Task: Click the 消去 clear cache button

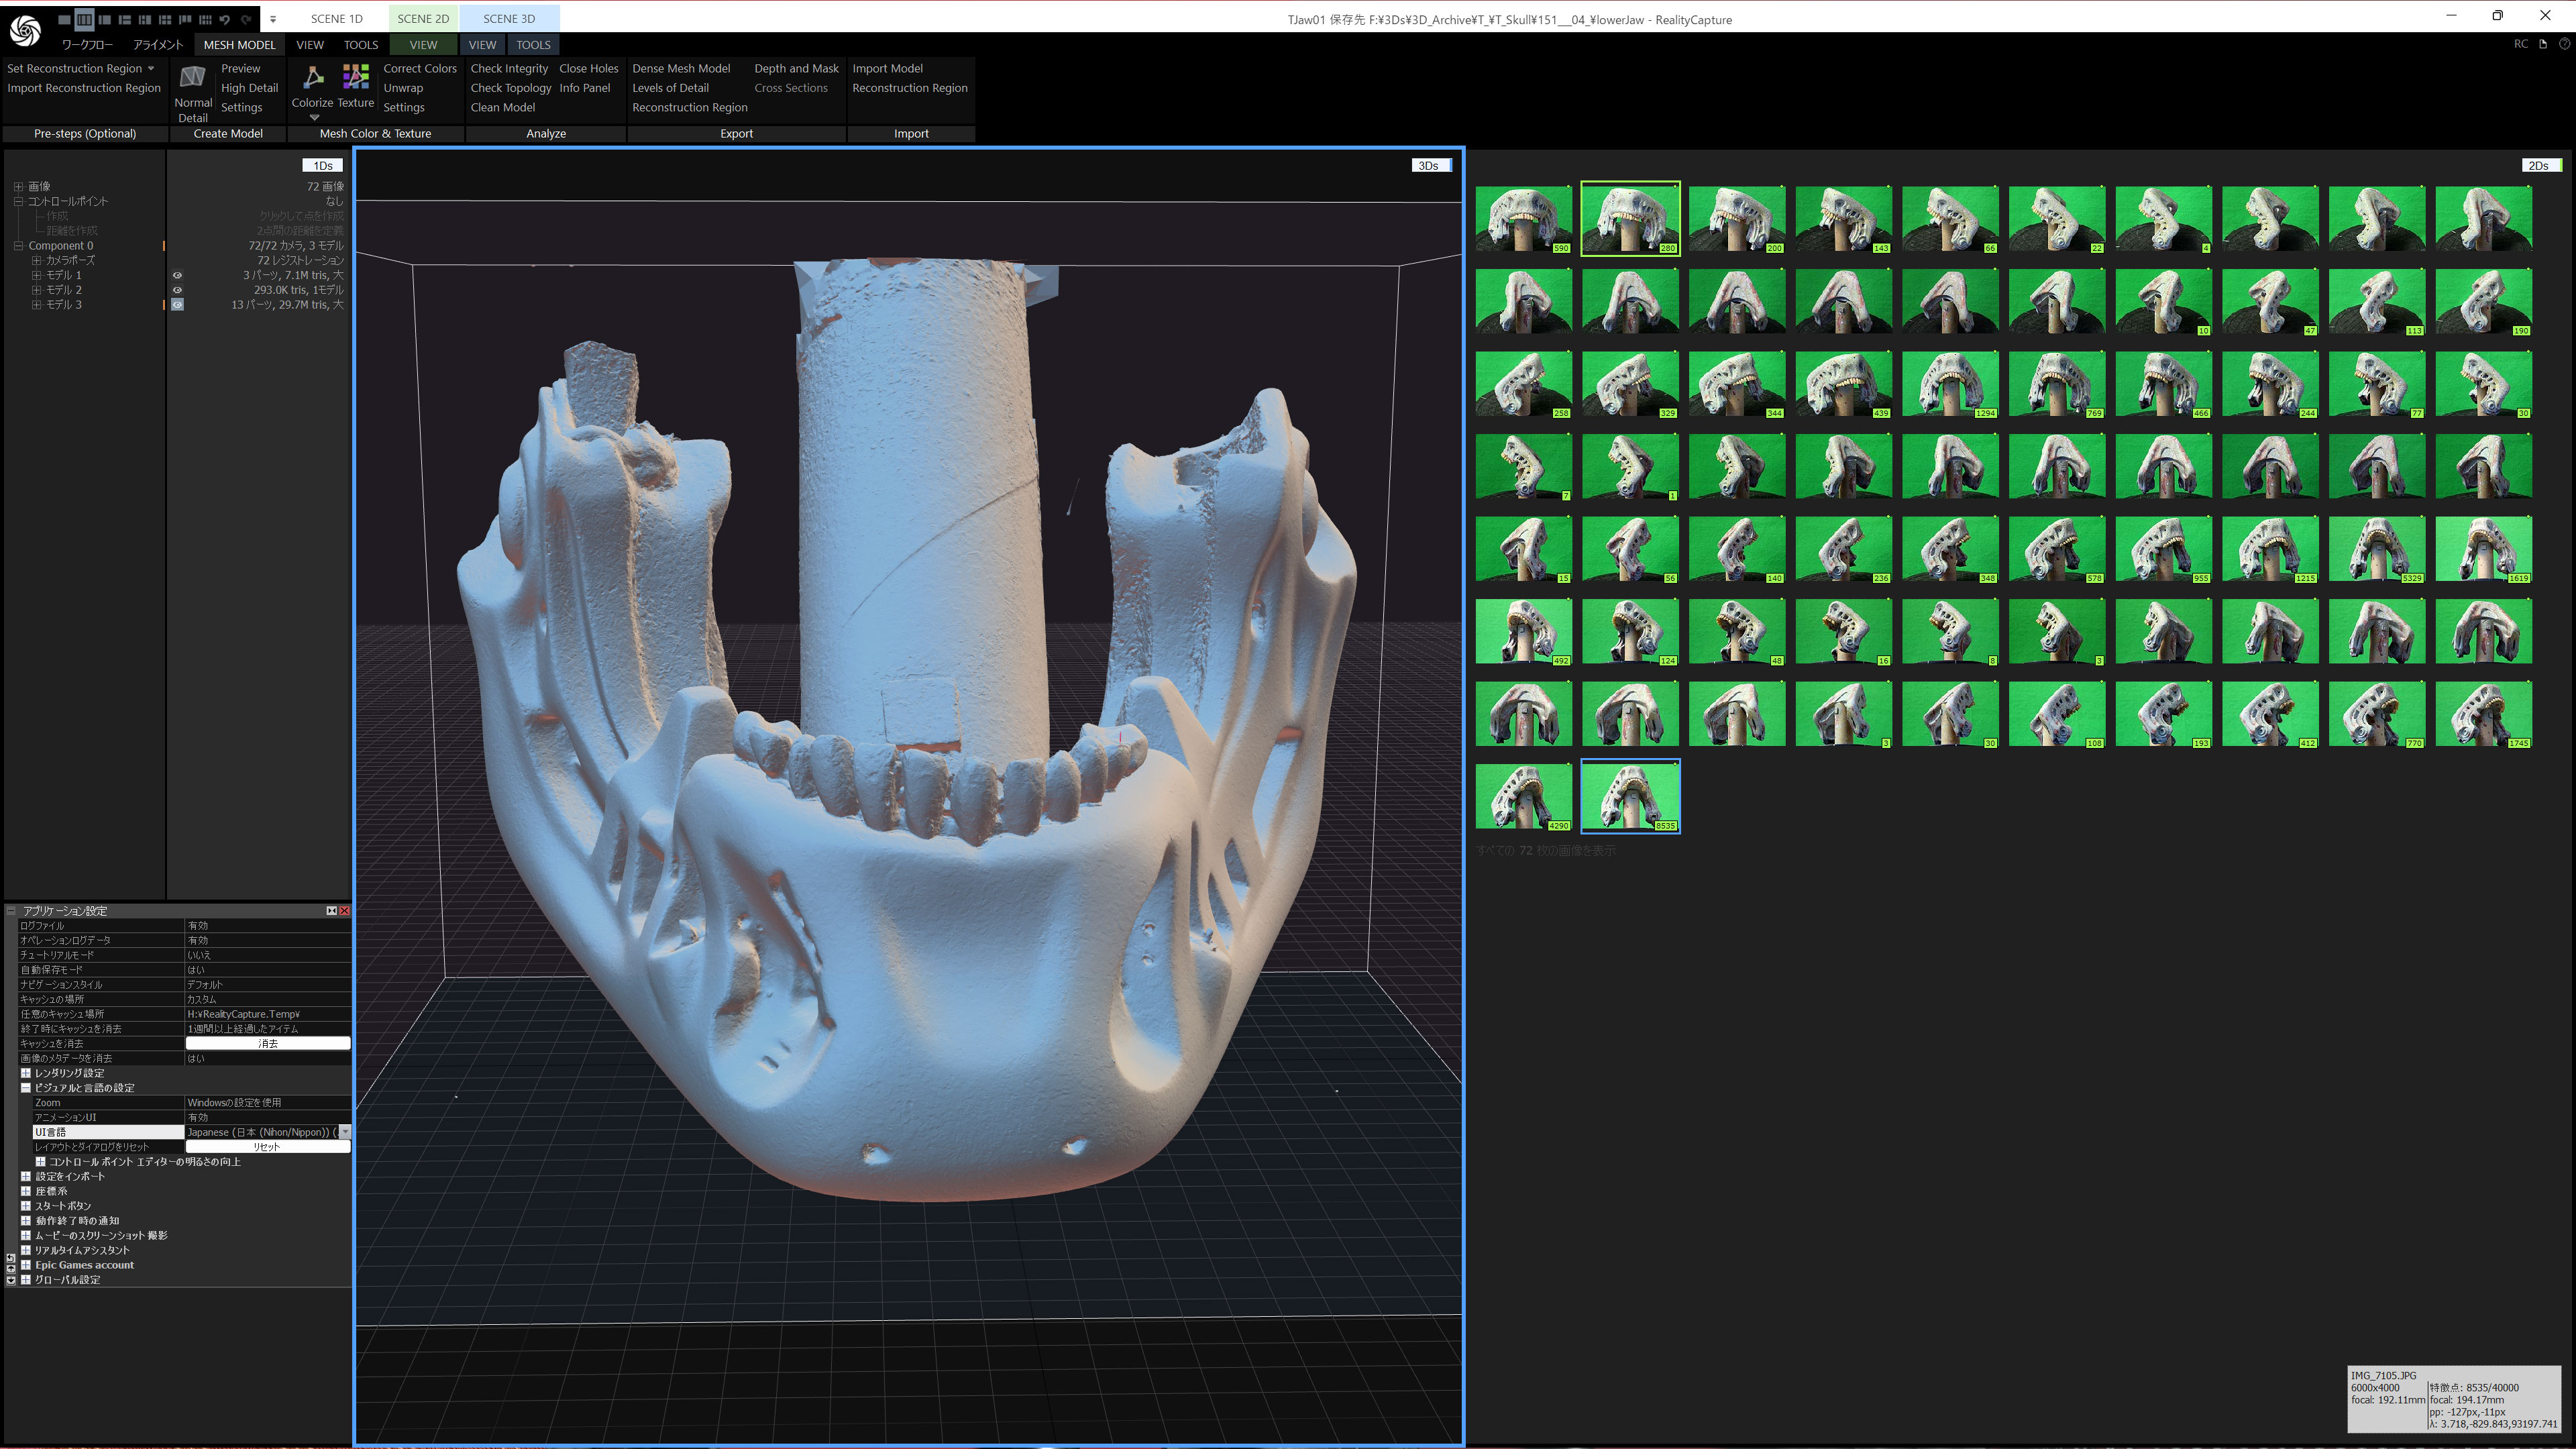Action: tap(268, 1044)
